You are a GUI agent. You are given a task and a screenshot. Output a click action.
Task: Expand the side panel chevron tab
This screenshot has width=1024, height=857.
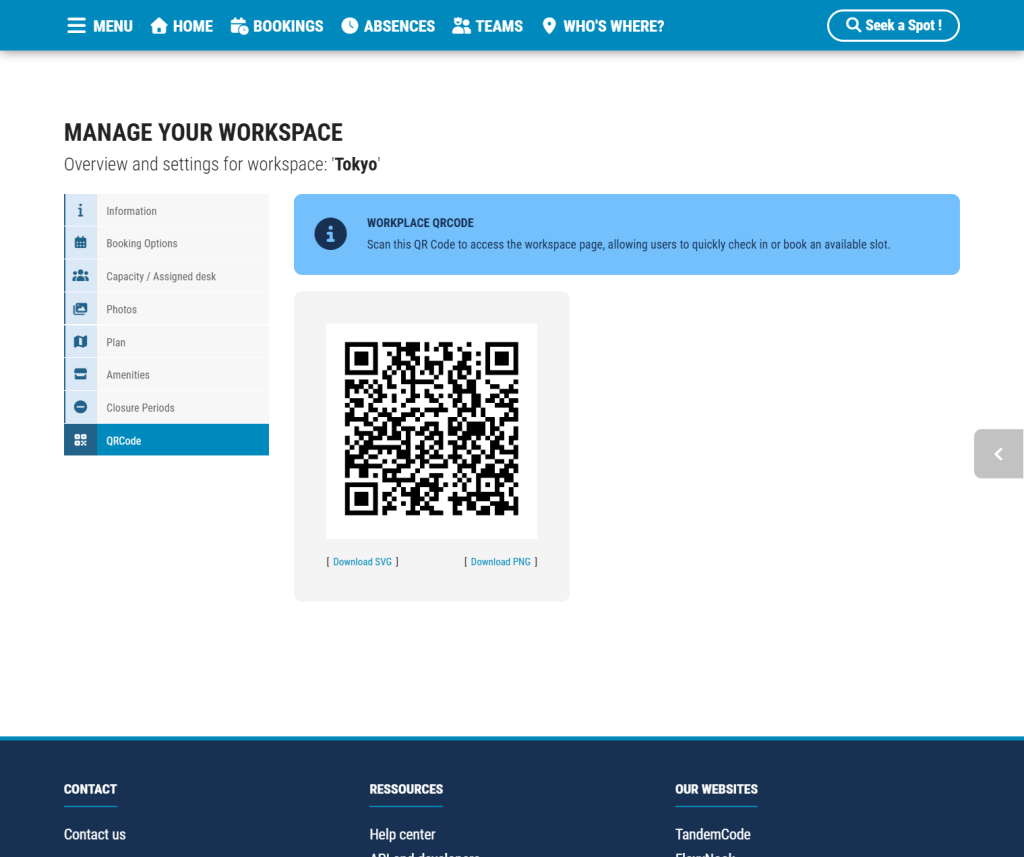pyautogui.click(x=999, y=454)
